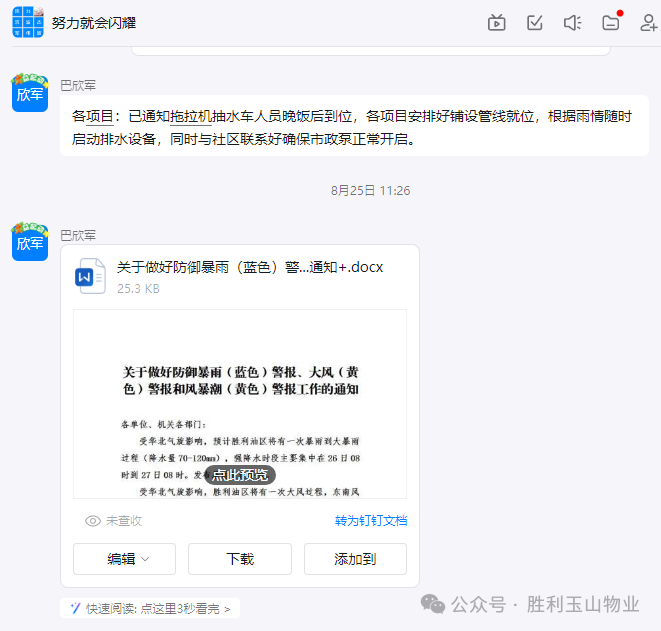Open the group live broadcast TV icon
Image resolution: width=661 pixels, height=631 pixels.
point(497,22)
